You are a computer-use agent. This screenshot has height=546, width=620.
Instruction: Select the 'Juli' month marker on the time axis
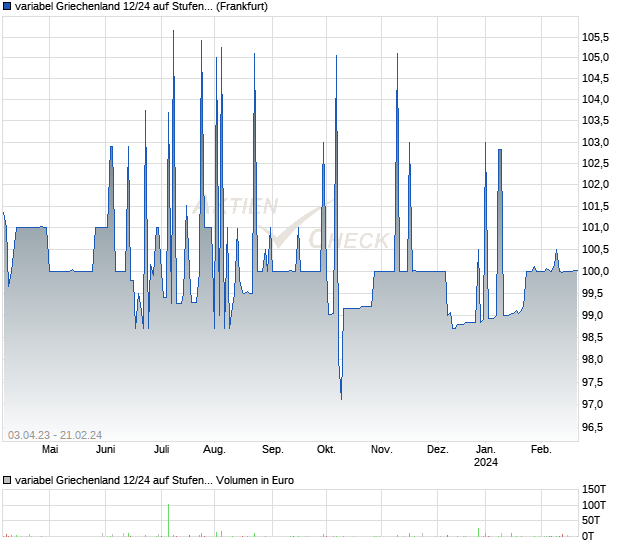(x=162, y=449)
